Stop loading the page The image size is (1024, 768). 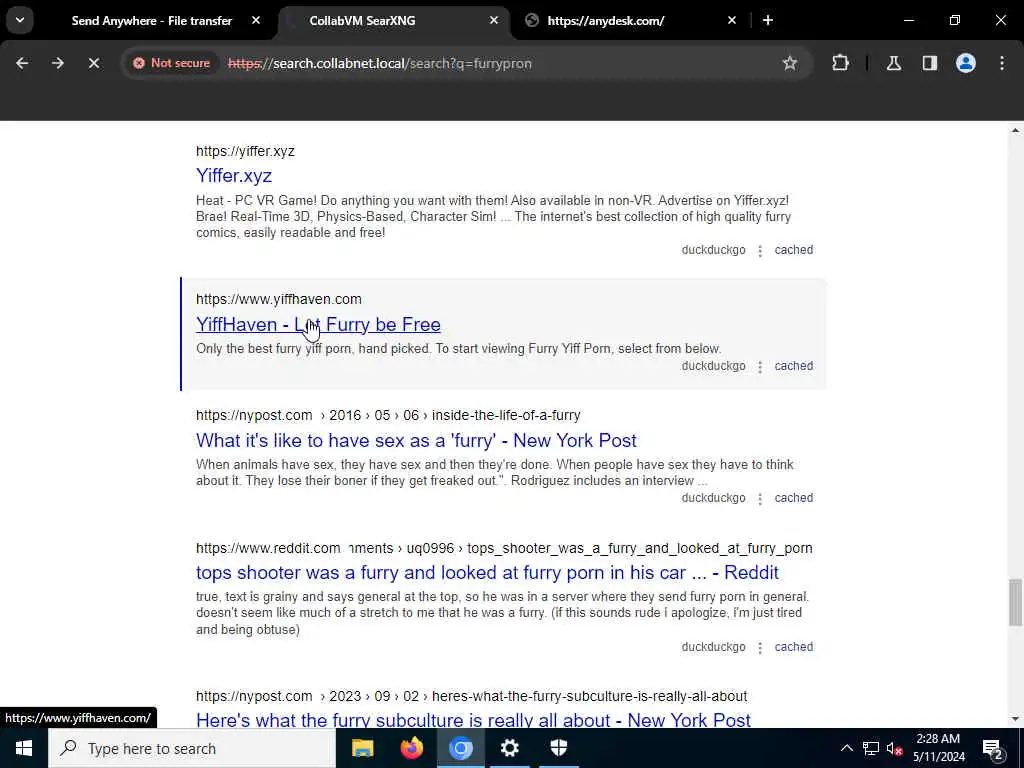(x=93, y=63)
